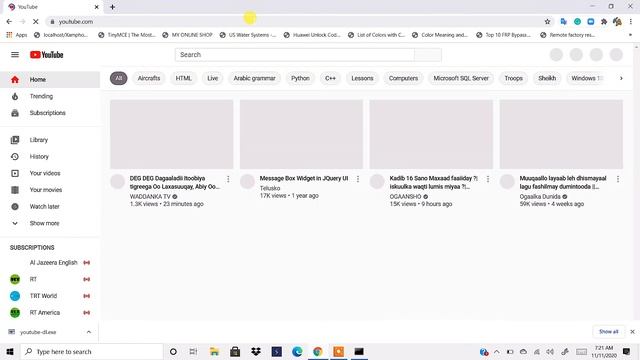
Task: Open Al Jazeera English subscription
Action: point(50,263)
